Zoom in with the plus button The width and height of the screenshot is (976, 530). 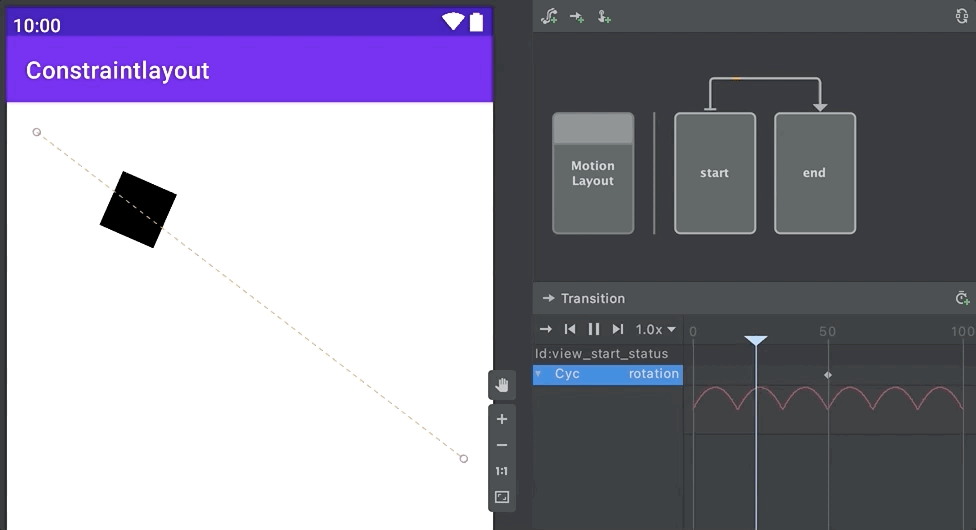(x=502, y=419)
